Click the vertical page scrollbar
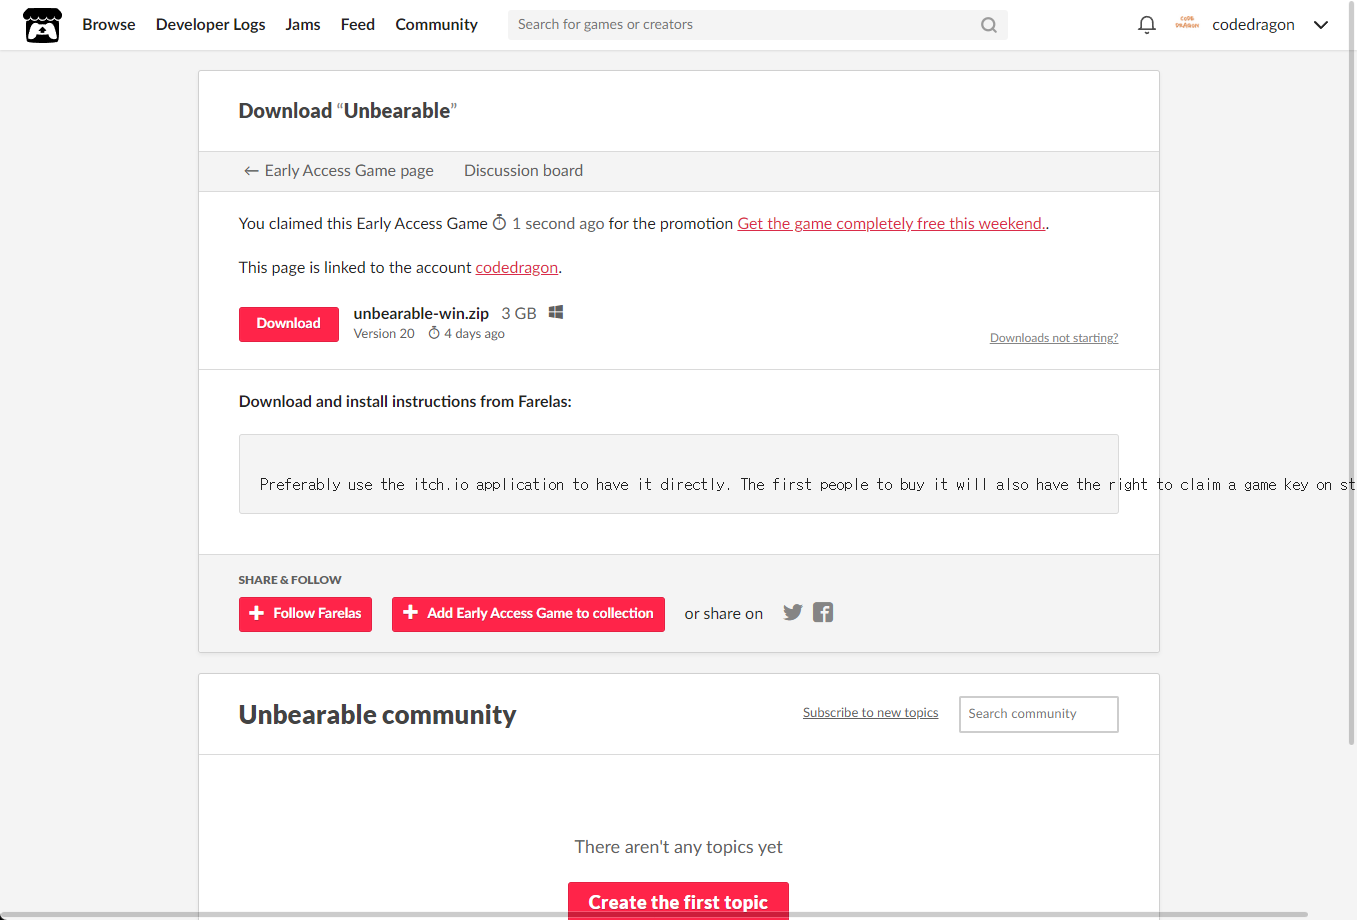The image size is (1357, 920). click(1352, 372)
